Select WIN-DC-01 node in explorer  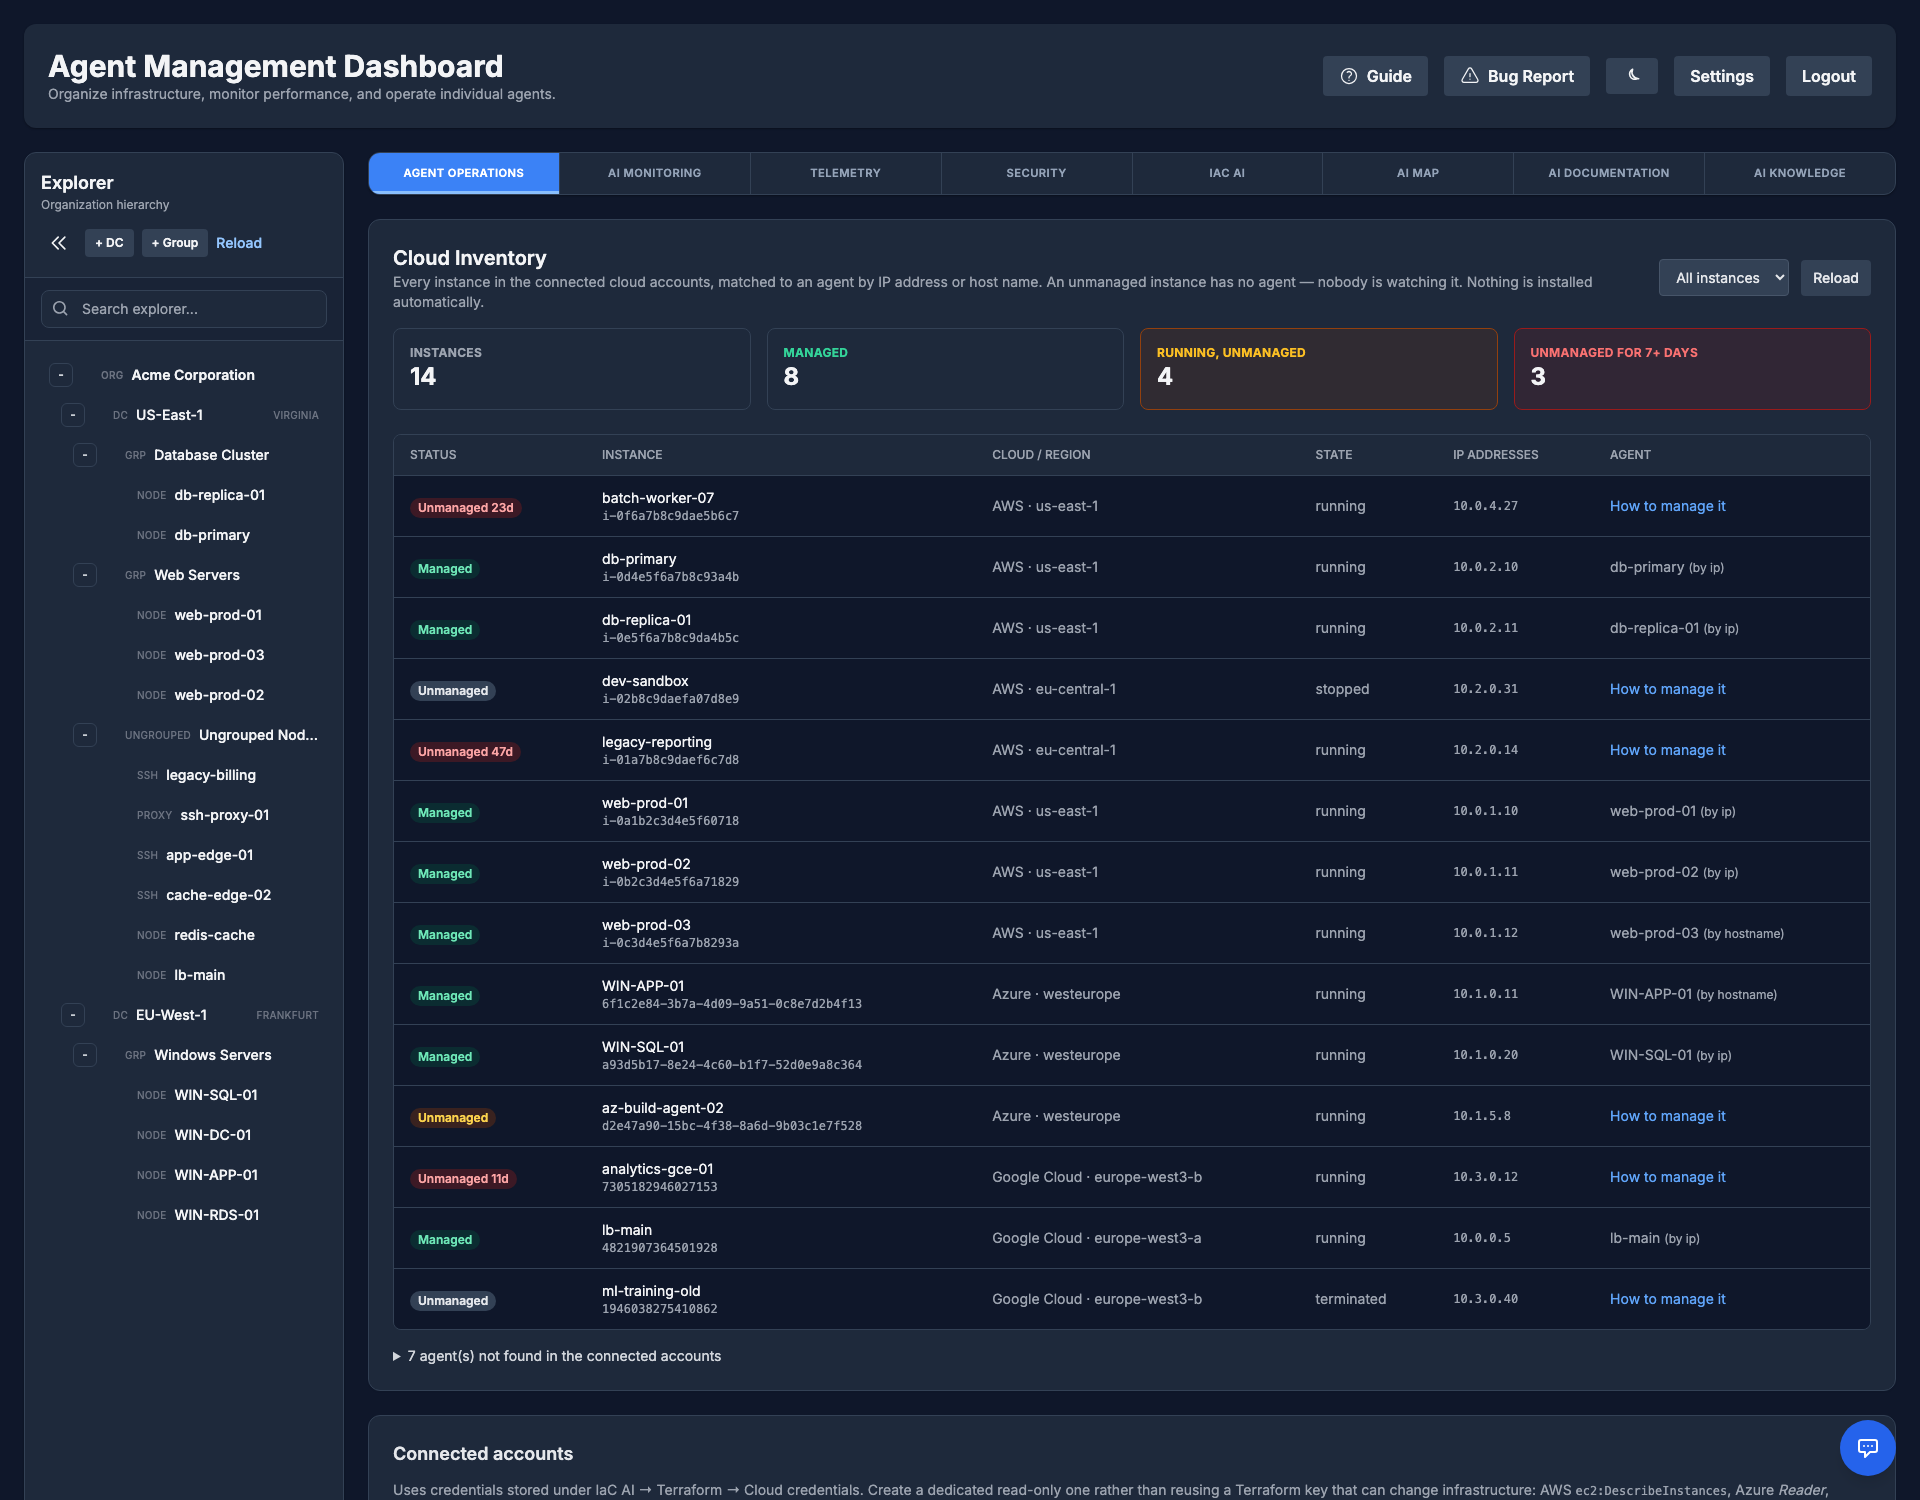point(213,1135)
